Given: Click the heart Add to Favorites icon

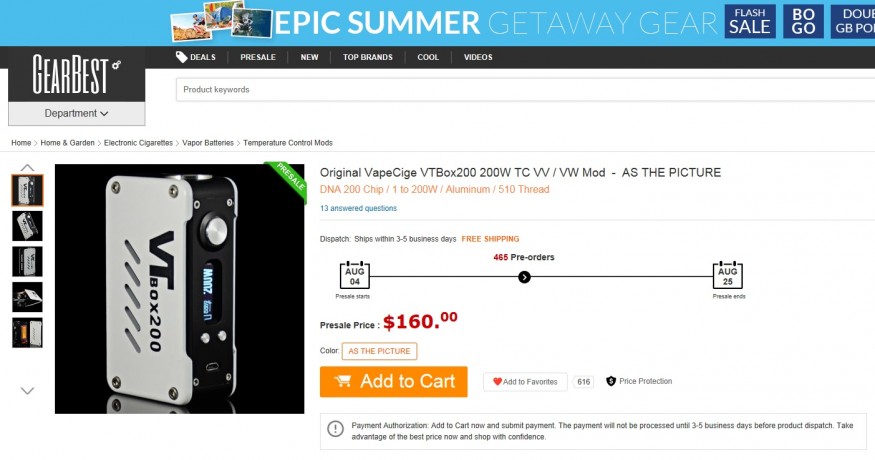Looking at the screenshot, I should [x=497, y=382].
